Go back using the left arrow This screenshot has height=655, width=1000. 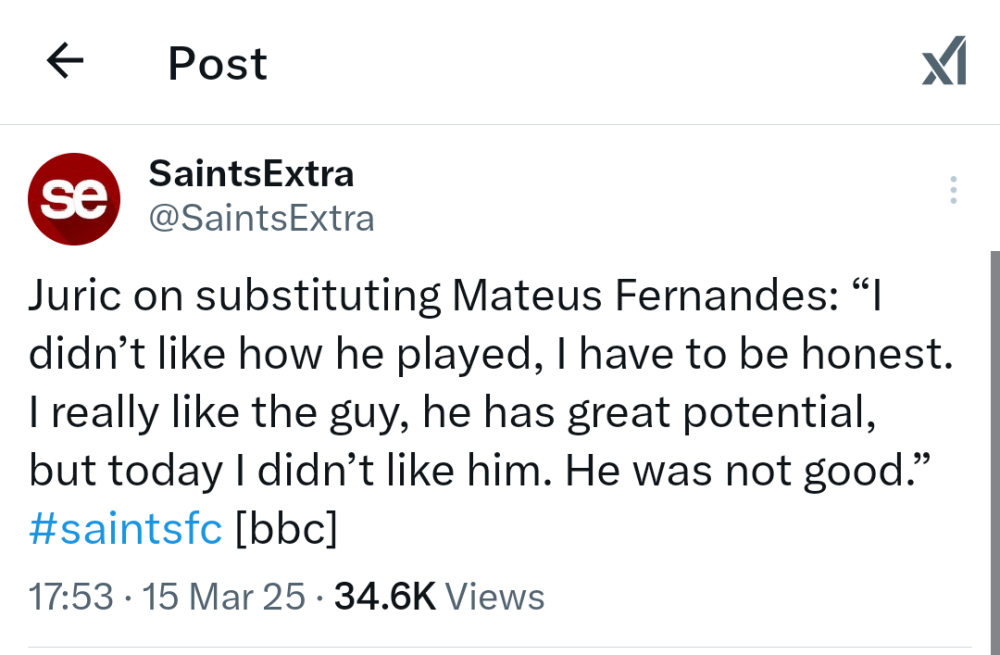click(65, 62)
